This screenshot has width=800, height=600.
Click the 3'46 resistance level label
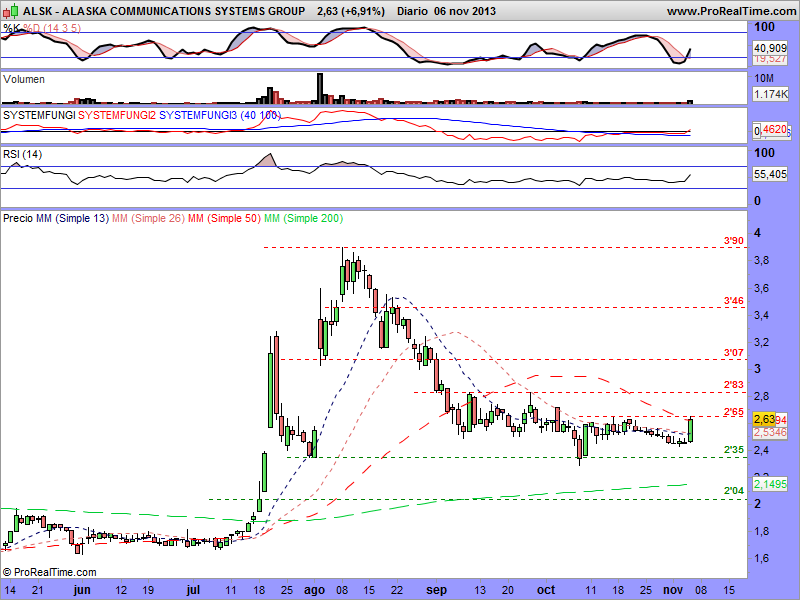[x=734, y=301]
